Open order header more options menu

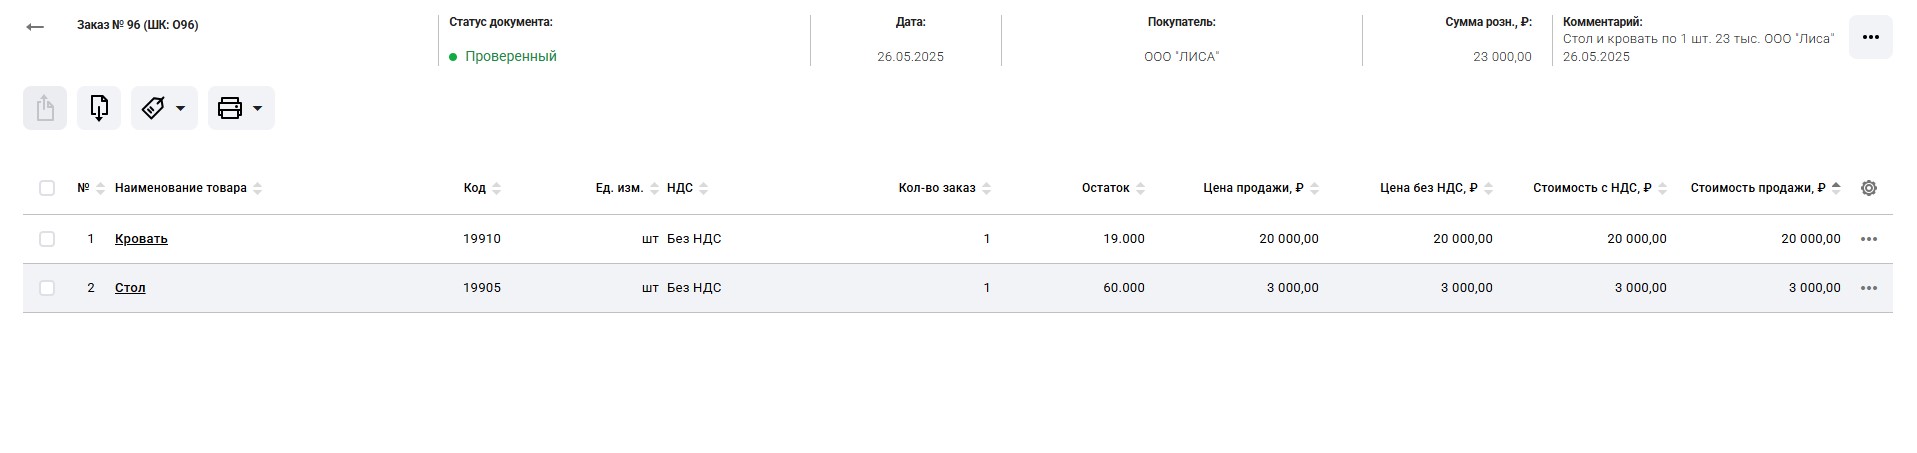[x=1870, y=37]
